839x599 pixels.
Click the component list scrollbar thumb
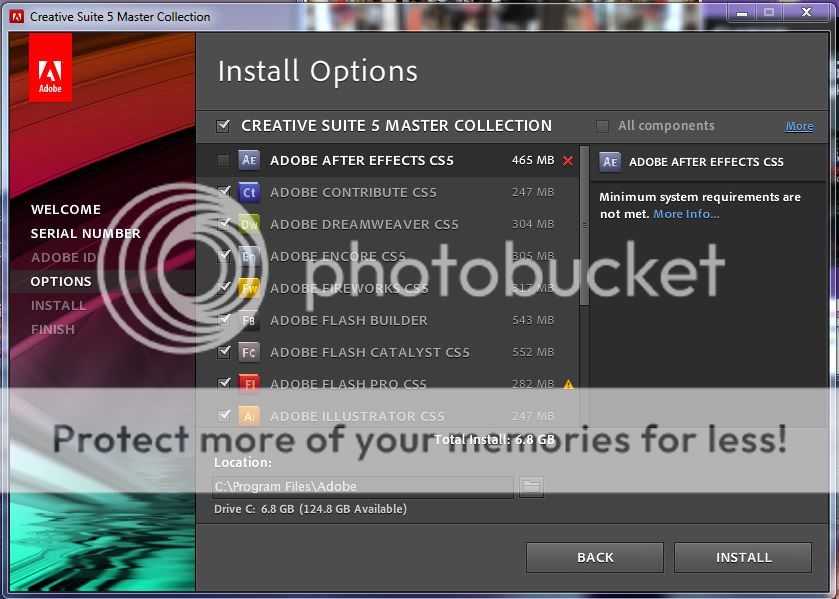tap(584, 226)
